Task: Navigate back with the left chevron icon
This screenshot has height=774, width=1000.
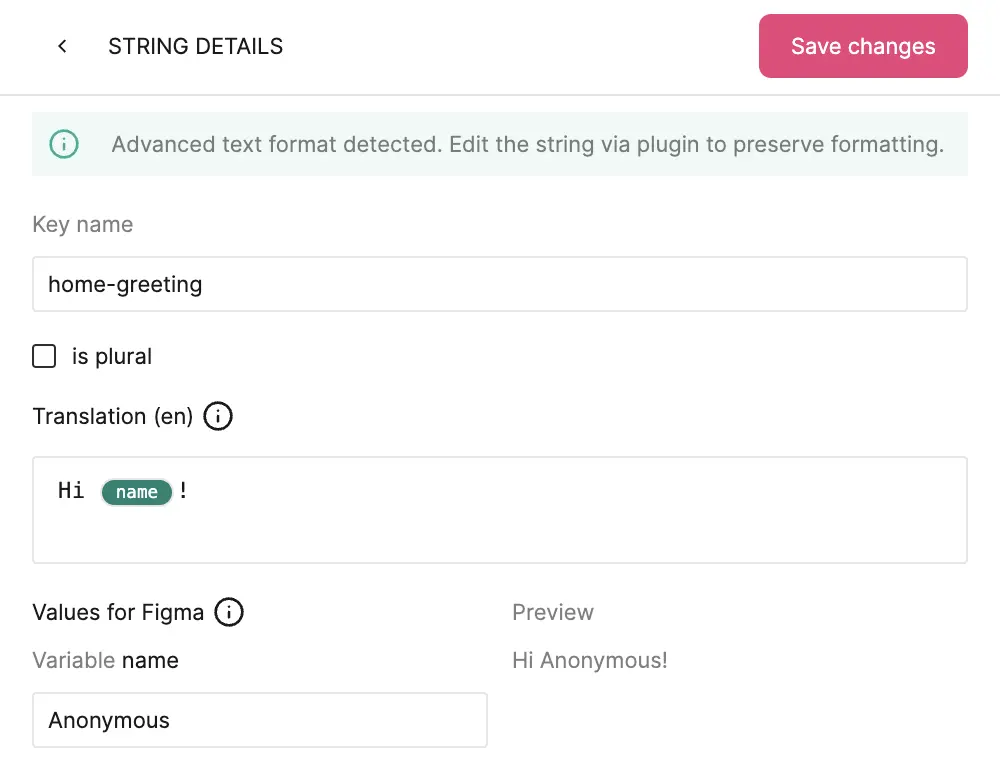Action: click(x=62, y=46)
